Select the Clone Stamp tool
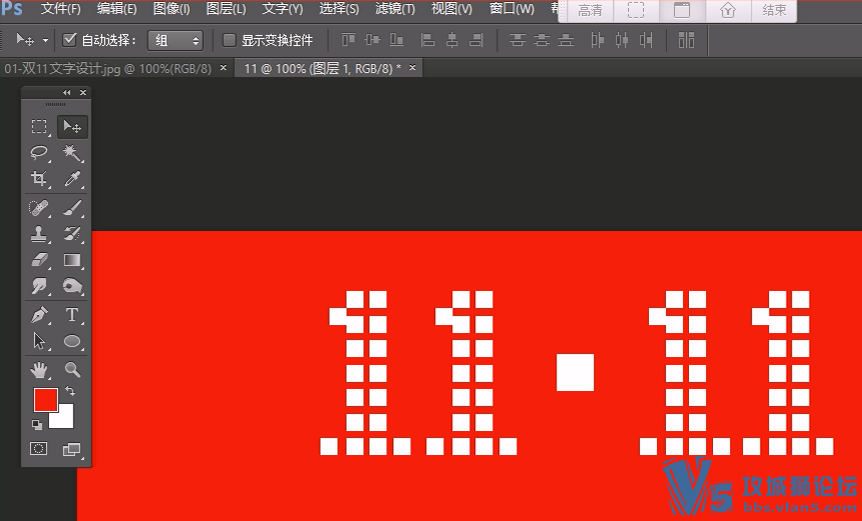This screenshot has height=521, width=862. [39, 234]
